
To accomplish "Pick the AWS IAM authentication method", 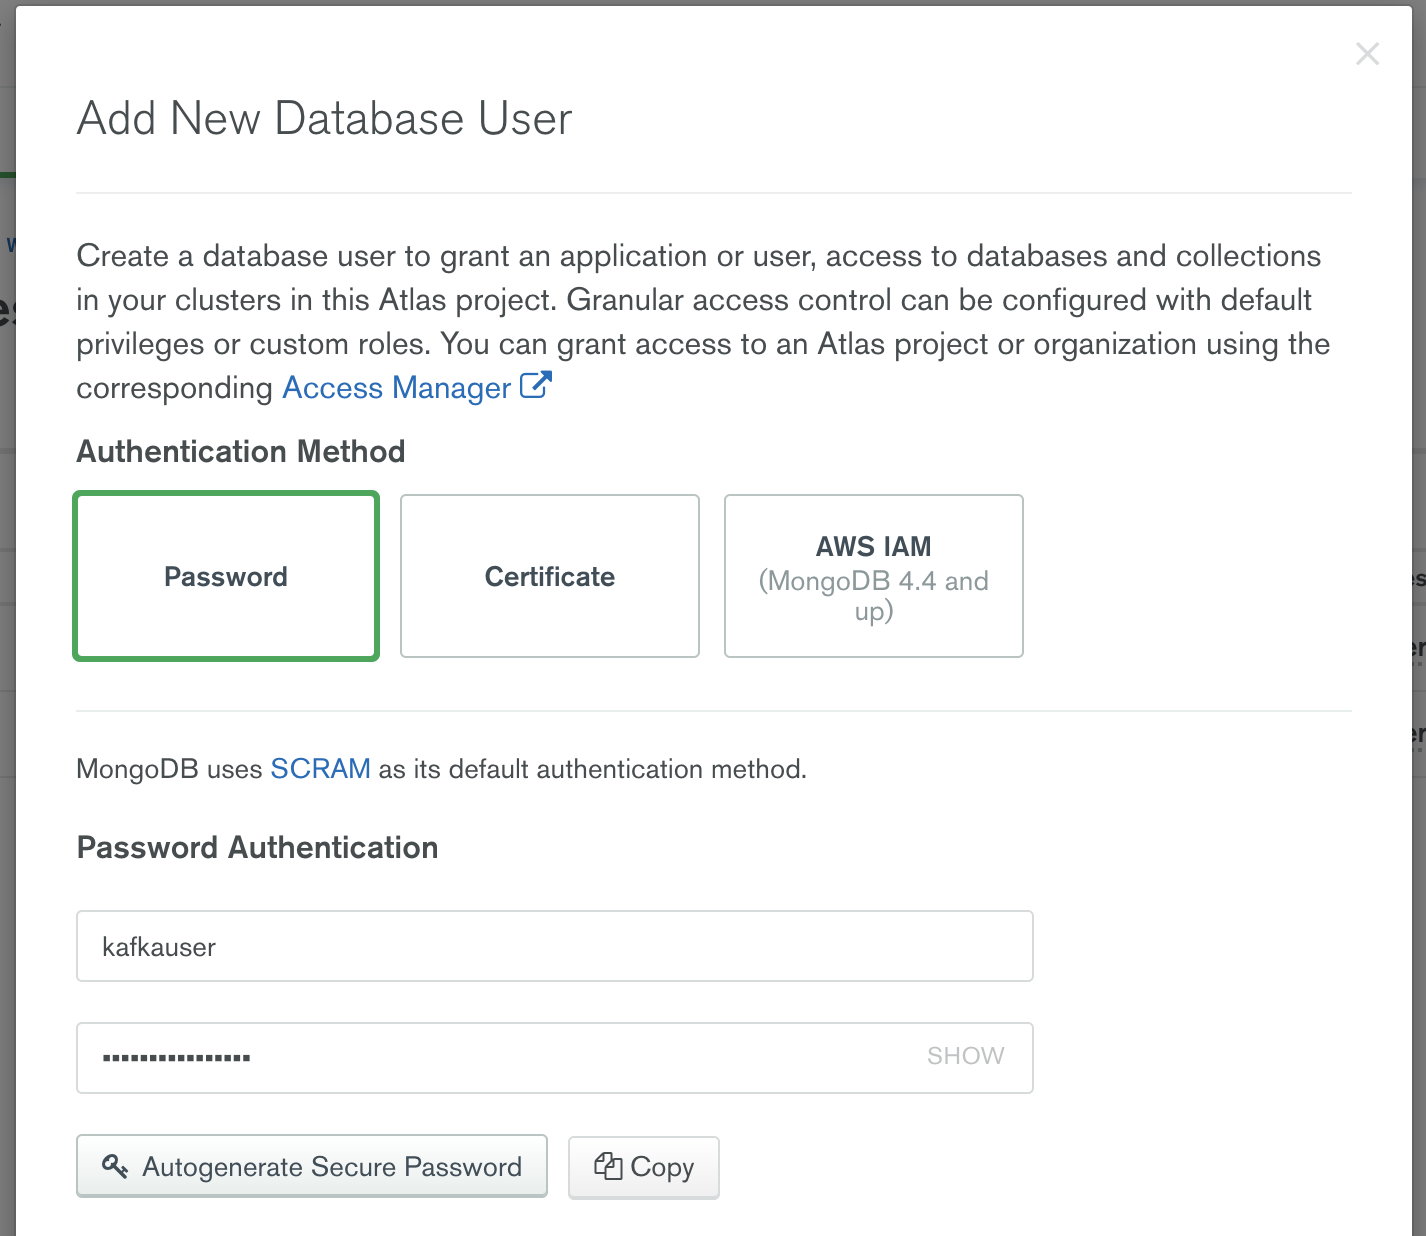I will point(873,576).
